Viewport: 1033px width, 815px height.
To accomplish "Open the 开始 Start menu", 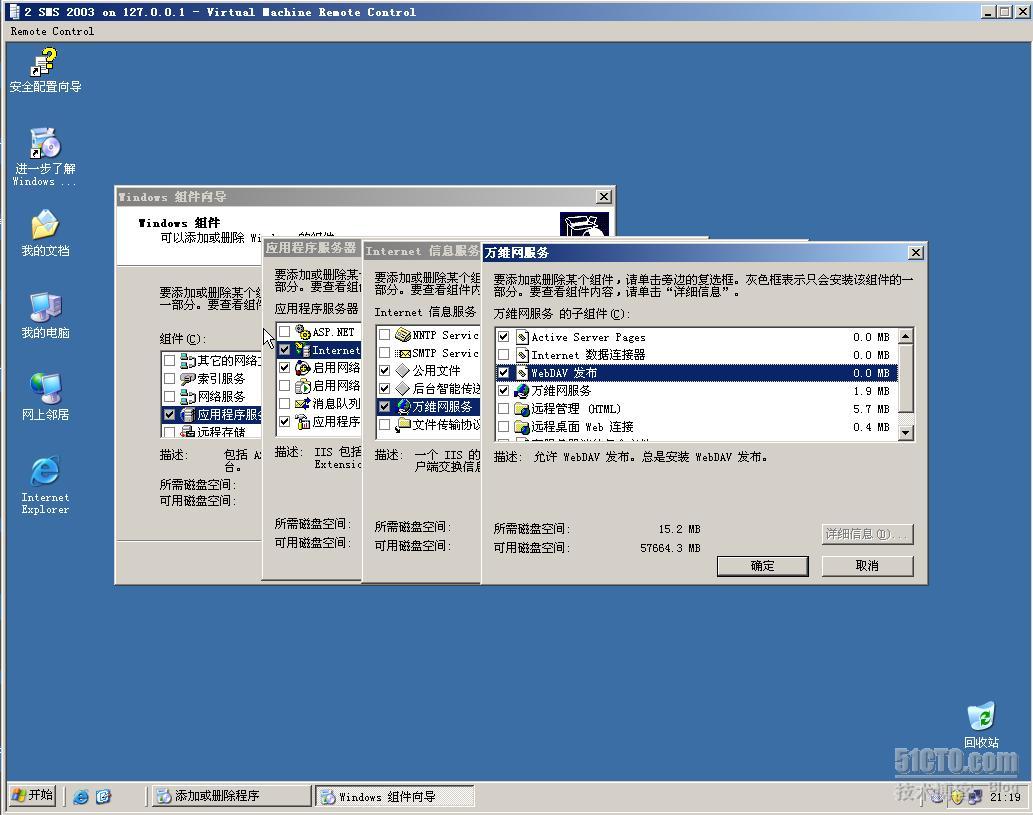I will pyautogui.click(x=32, y=795).
